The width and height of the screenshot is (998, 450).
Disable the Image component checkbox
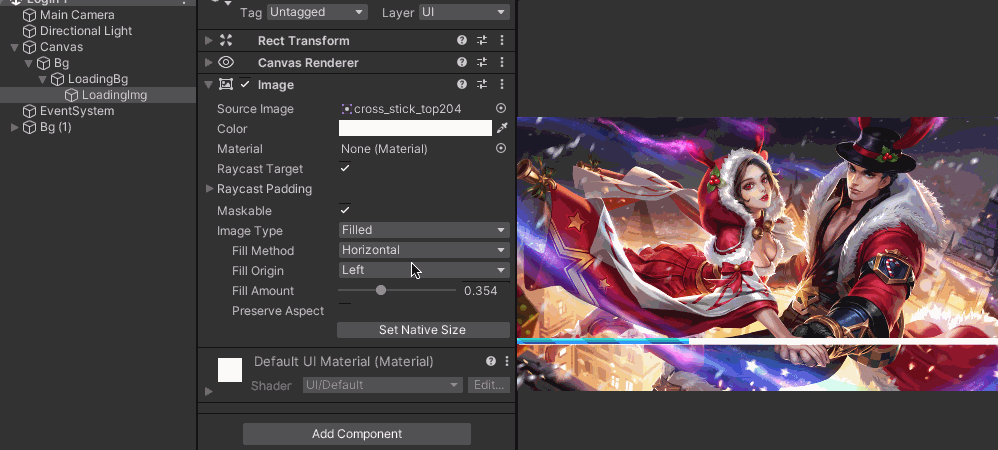pyautogui.click(x=245, y=84)
